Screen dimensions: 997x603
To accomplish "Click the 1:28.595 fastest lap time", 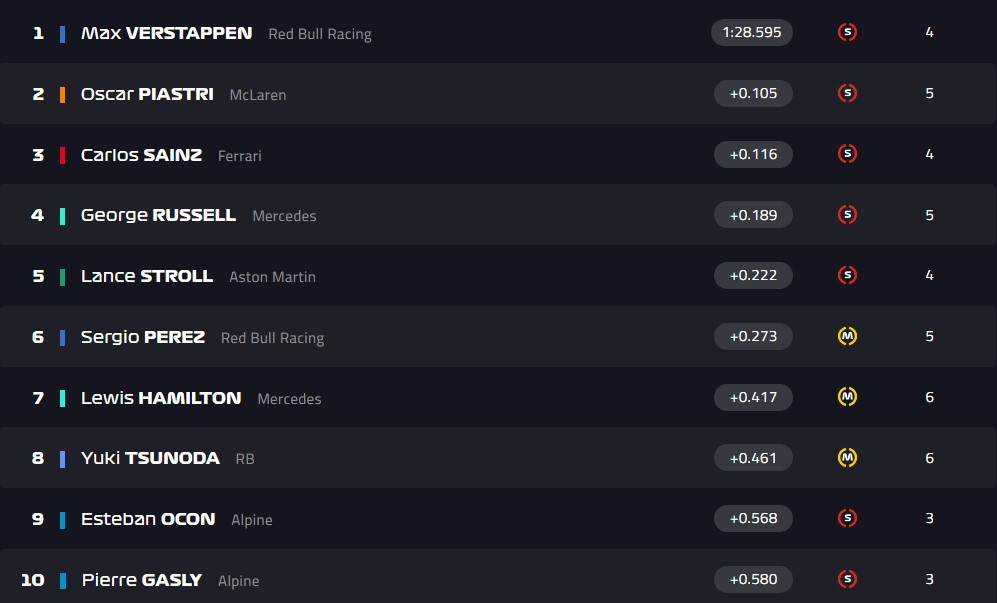I will (752, 33).
